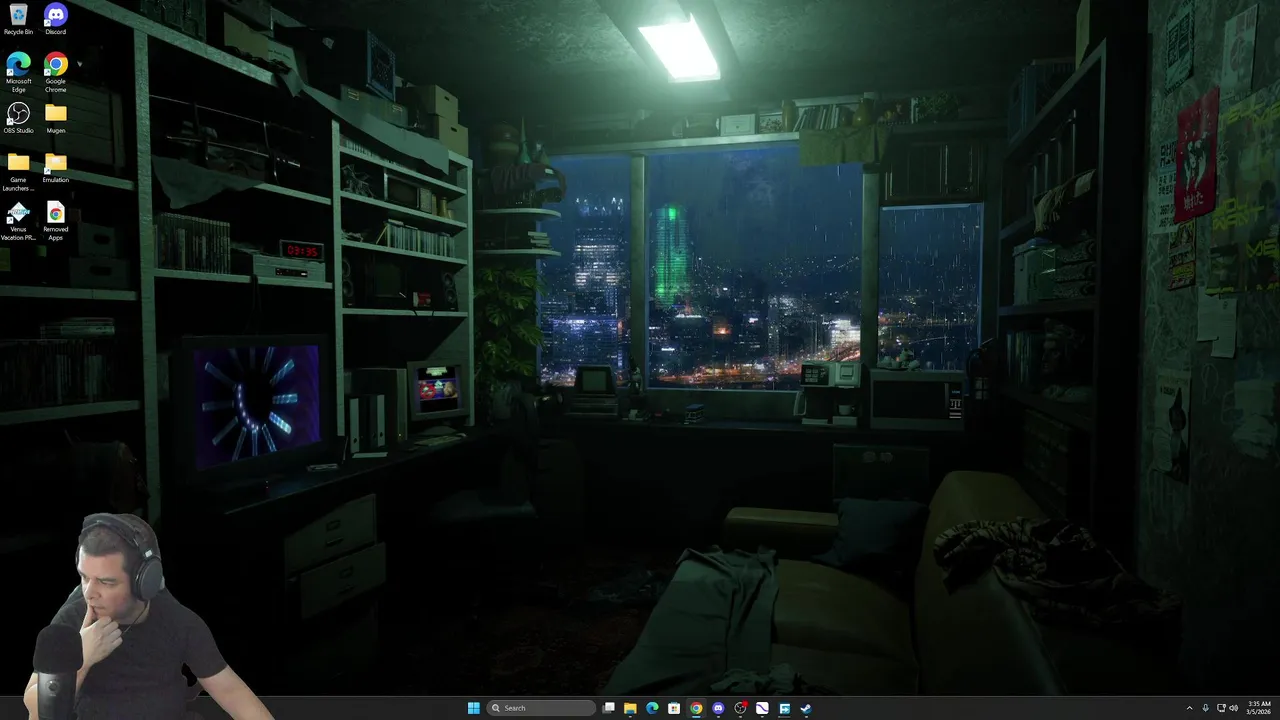Launch Microsoft Edge from the taskbar
This screenshot has height=720, width=1280.
tap(652, 708)
